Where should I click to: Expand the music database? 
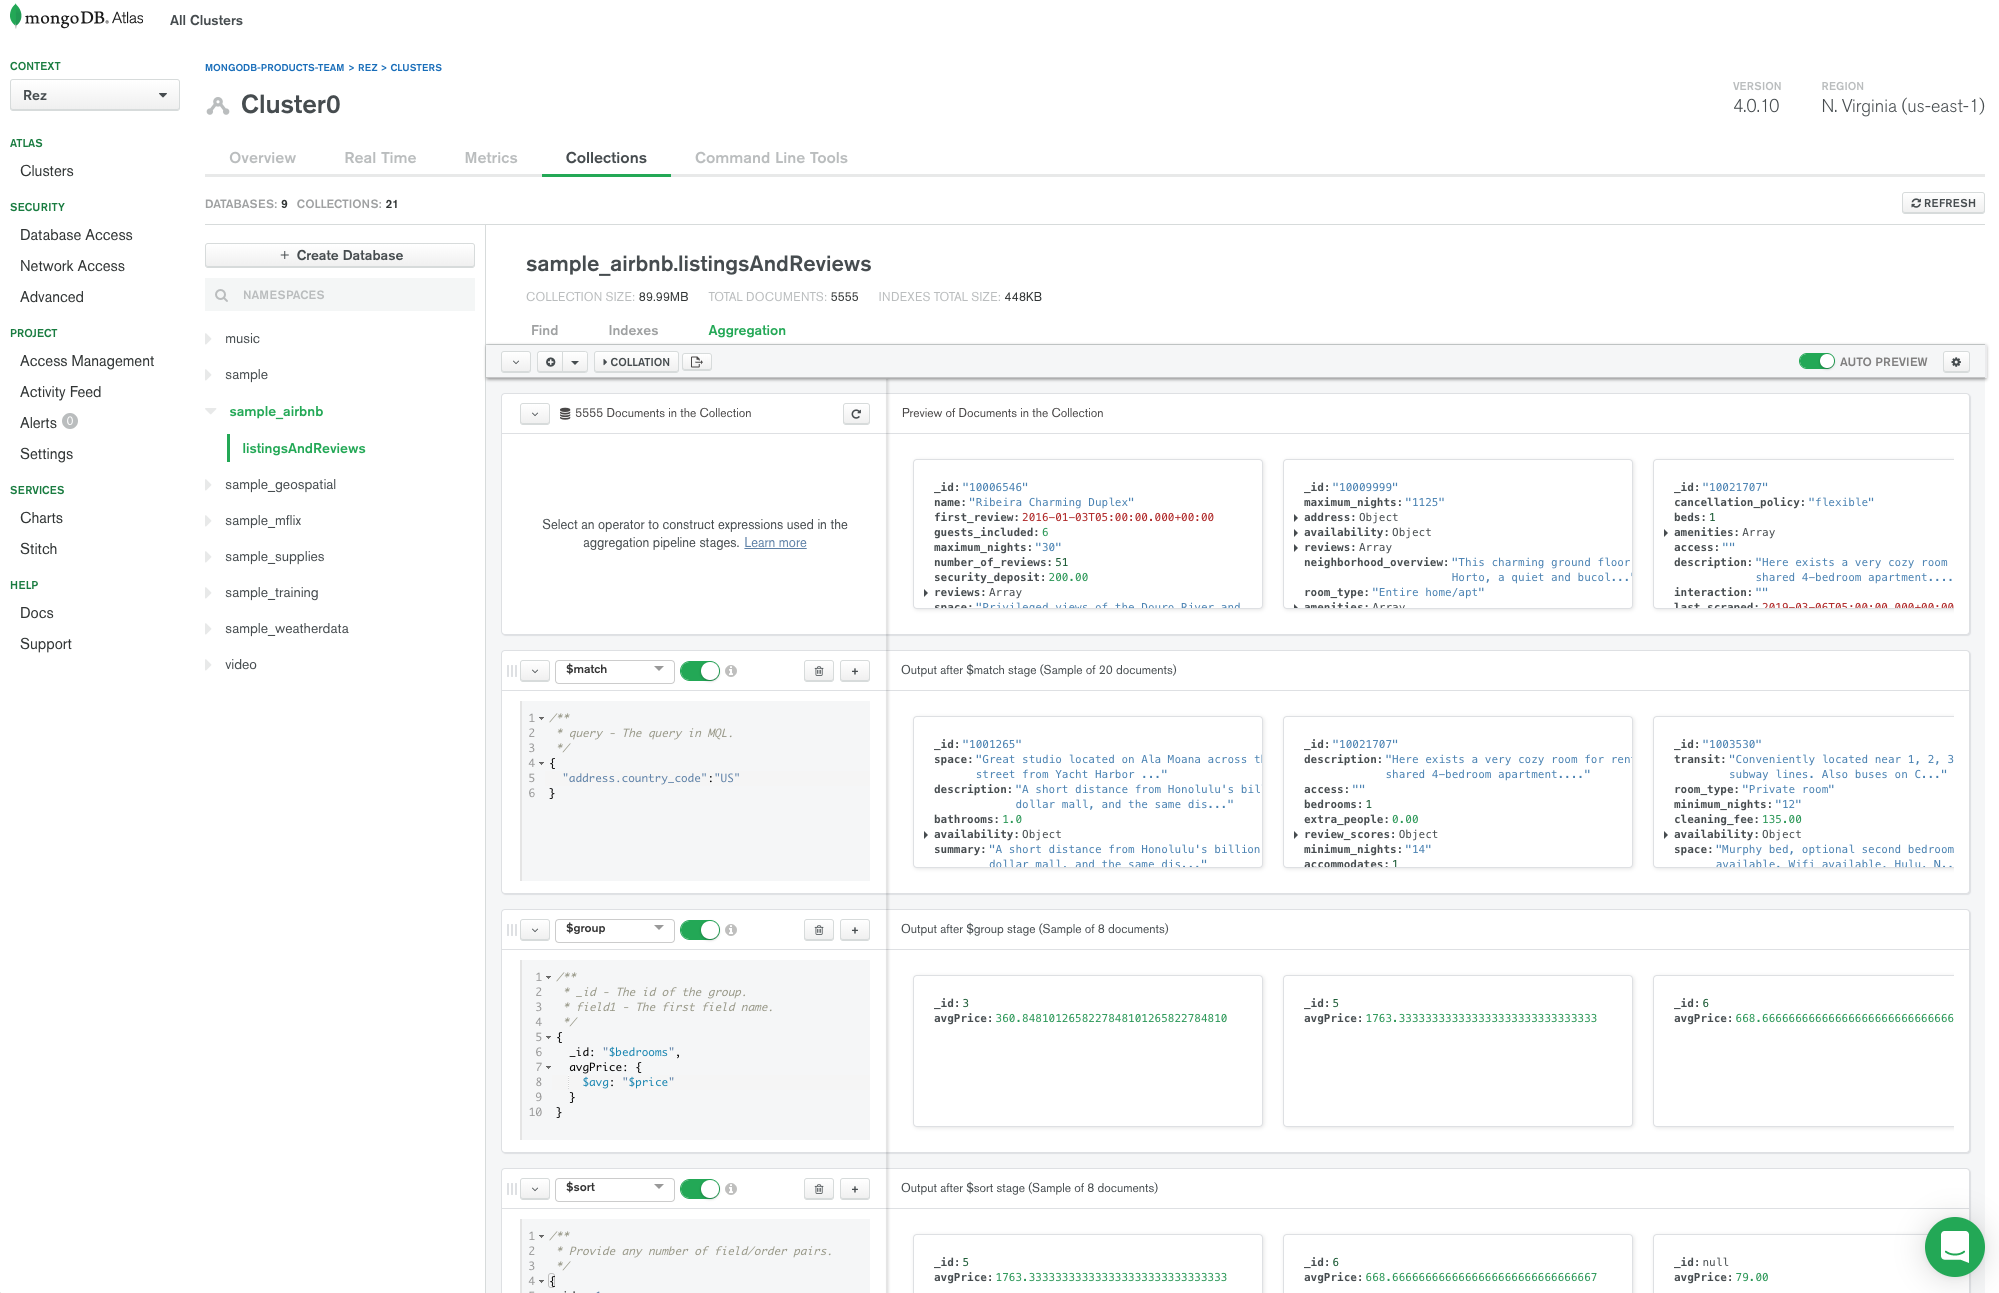tap(209, 339)
